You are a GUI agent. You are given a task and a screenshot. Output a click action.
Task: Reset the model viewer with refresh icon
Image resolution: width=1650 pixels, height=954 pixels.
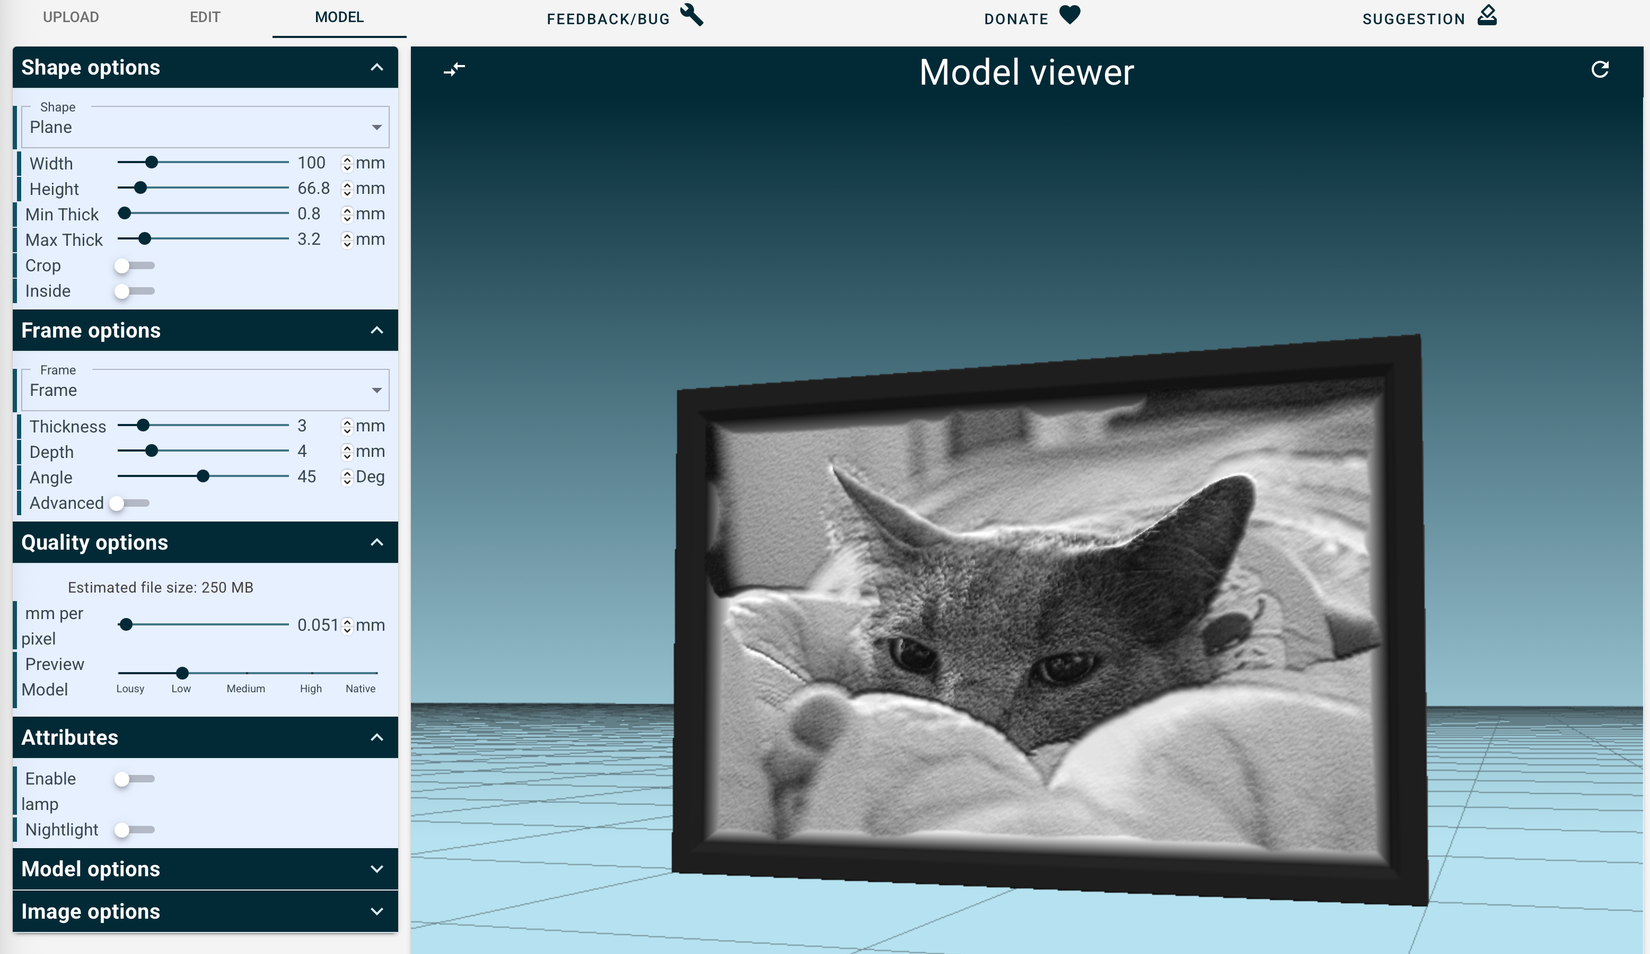click(1600, 69)
